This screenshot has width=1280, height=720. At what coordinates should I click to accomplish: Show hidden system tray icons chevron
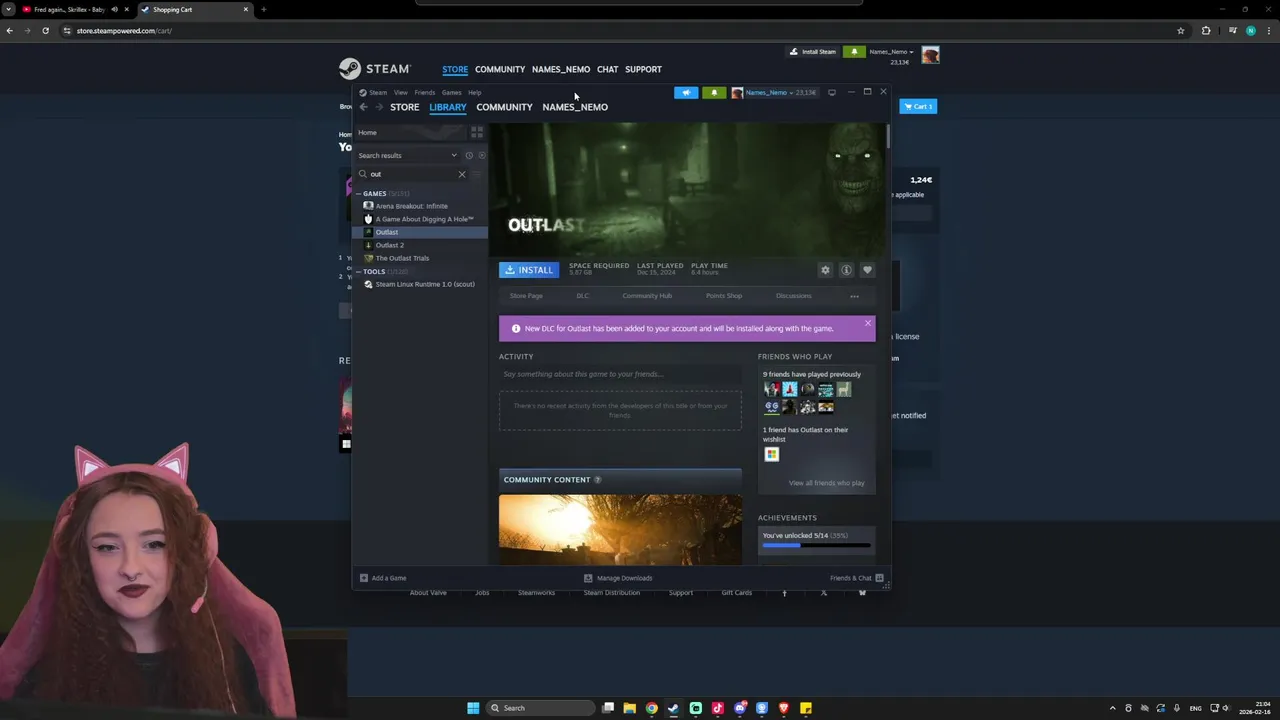click(1112, 708)
